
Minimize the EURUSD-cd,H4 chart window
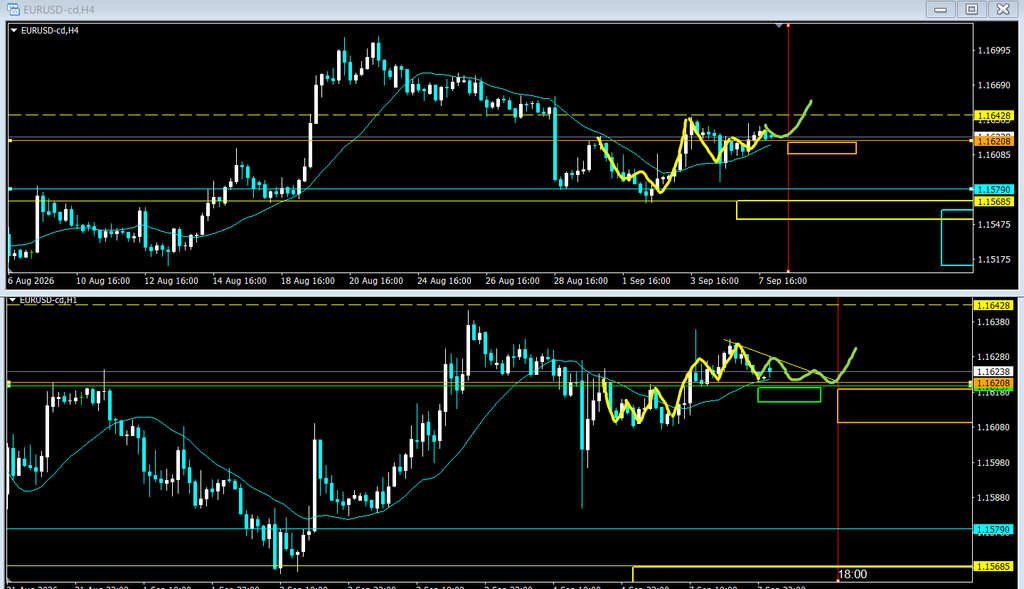pyautogui.click(x=940, y=9)
